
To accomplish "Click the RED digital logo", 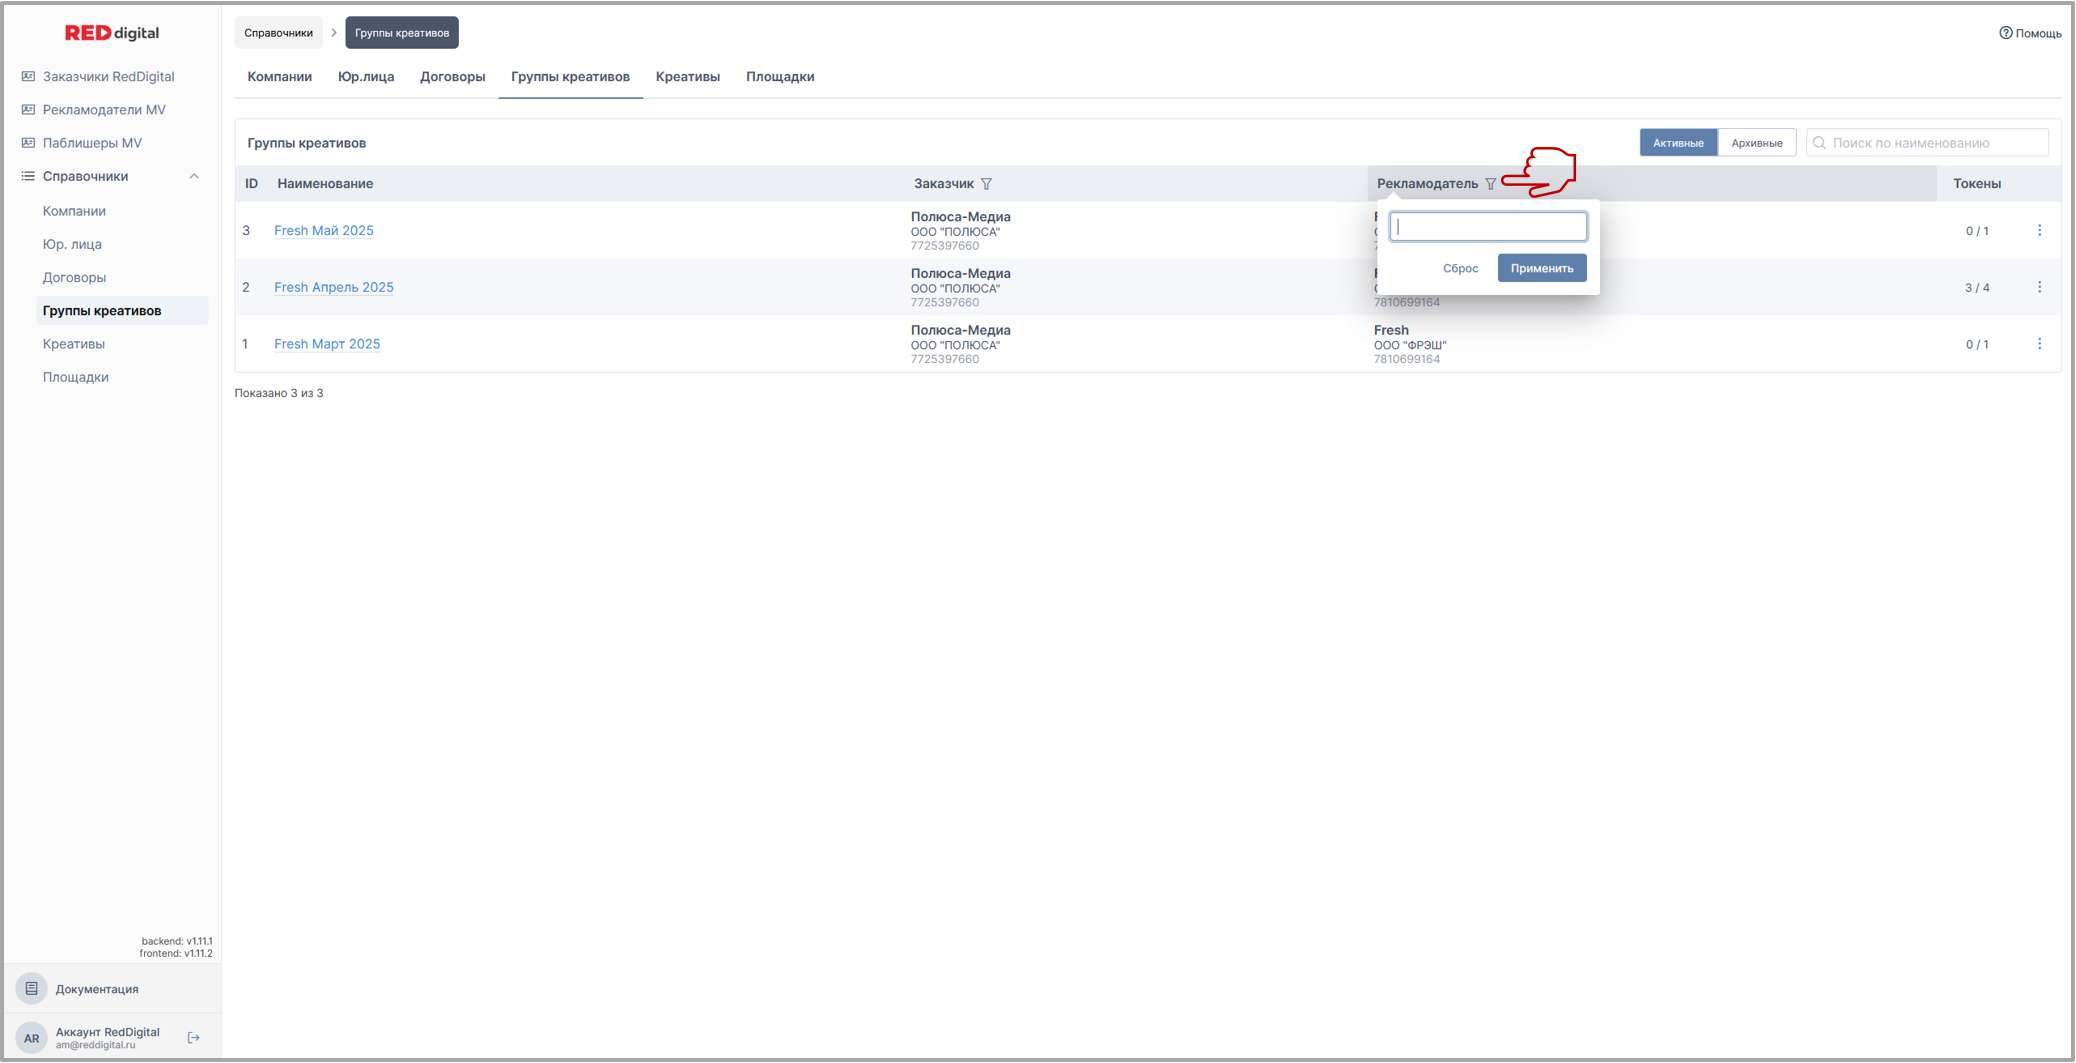I will [112, 33].
